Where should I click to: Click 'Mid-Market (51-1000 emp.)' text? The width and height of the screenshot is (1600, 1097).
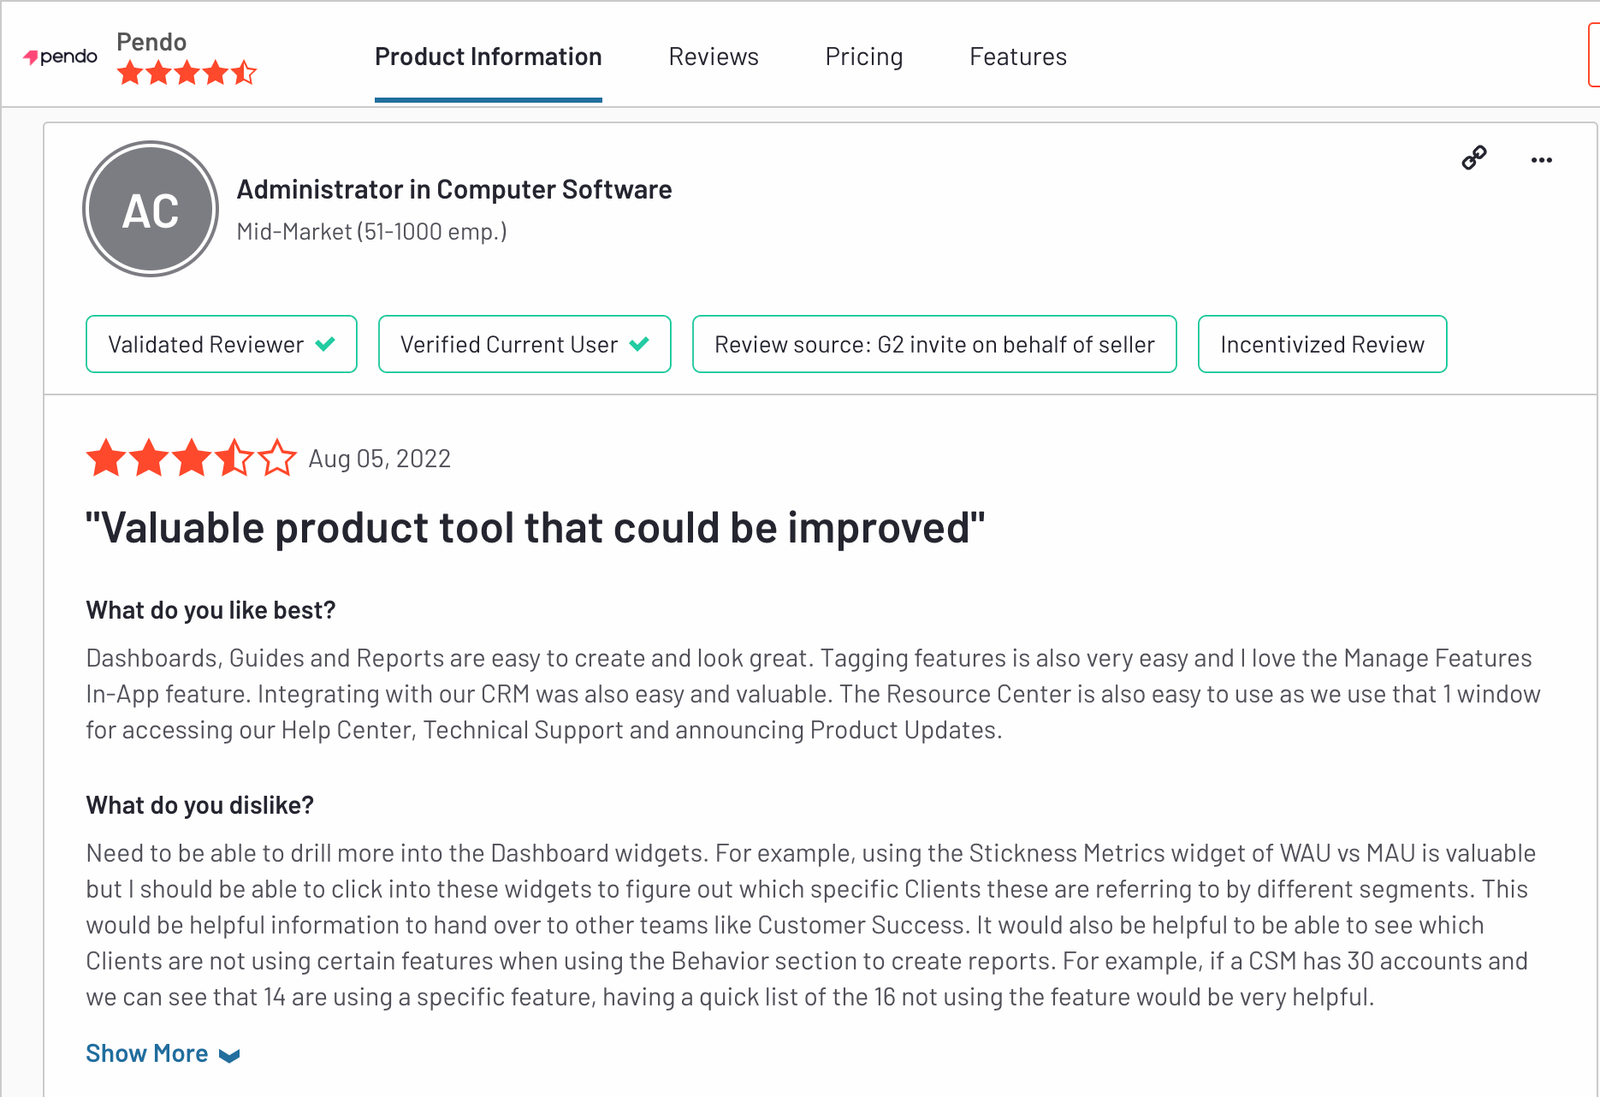(x=372, y=232)
